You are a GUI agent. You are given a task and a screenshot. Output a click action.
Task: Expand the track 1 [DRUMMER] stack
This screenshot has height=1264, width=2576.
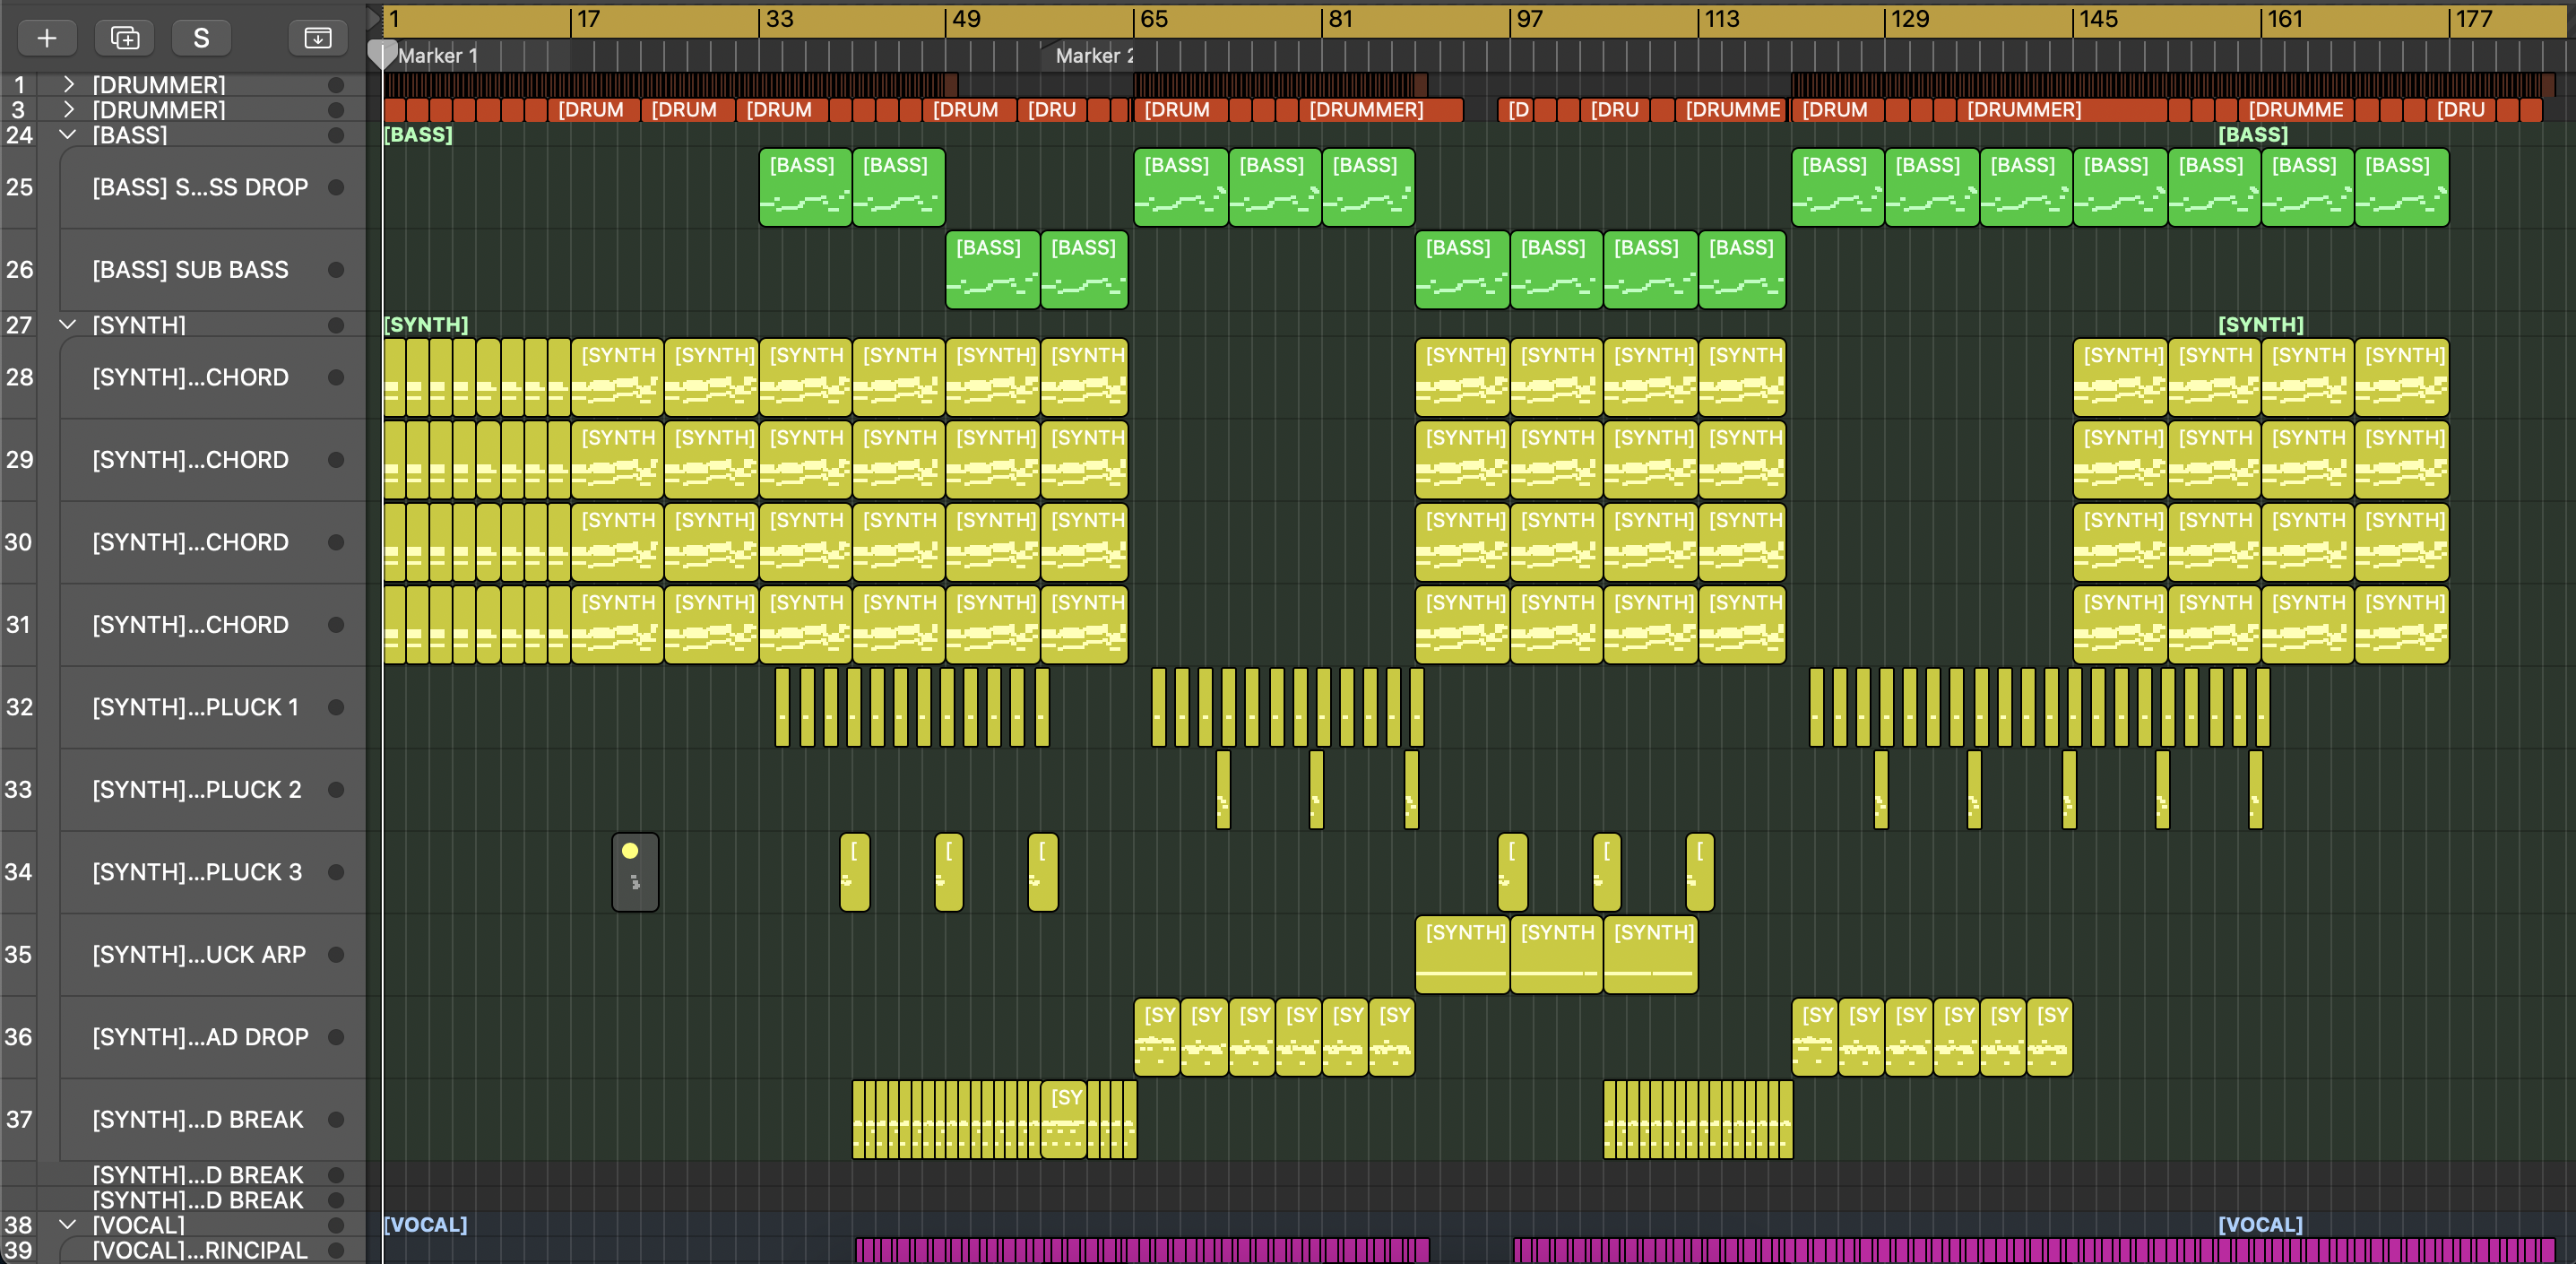tap(68, 85)
